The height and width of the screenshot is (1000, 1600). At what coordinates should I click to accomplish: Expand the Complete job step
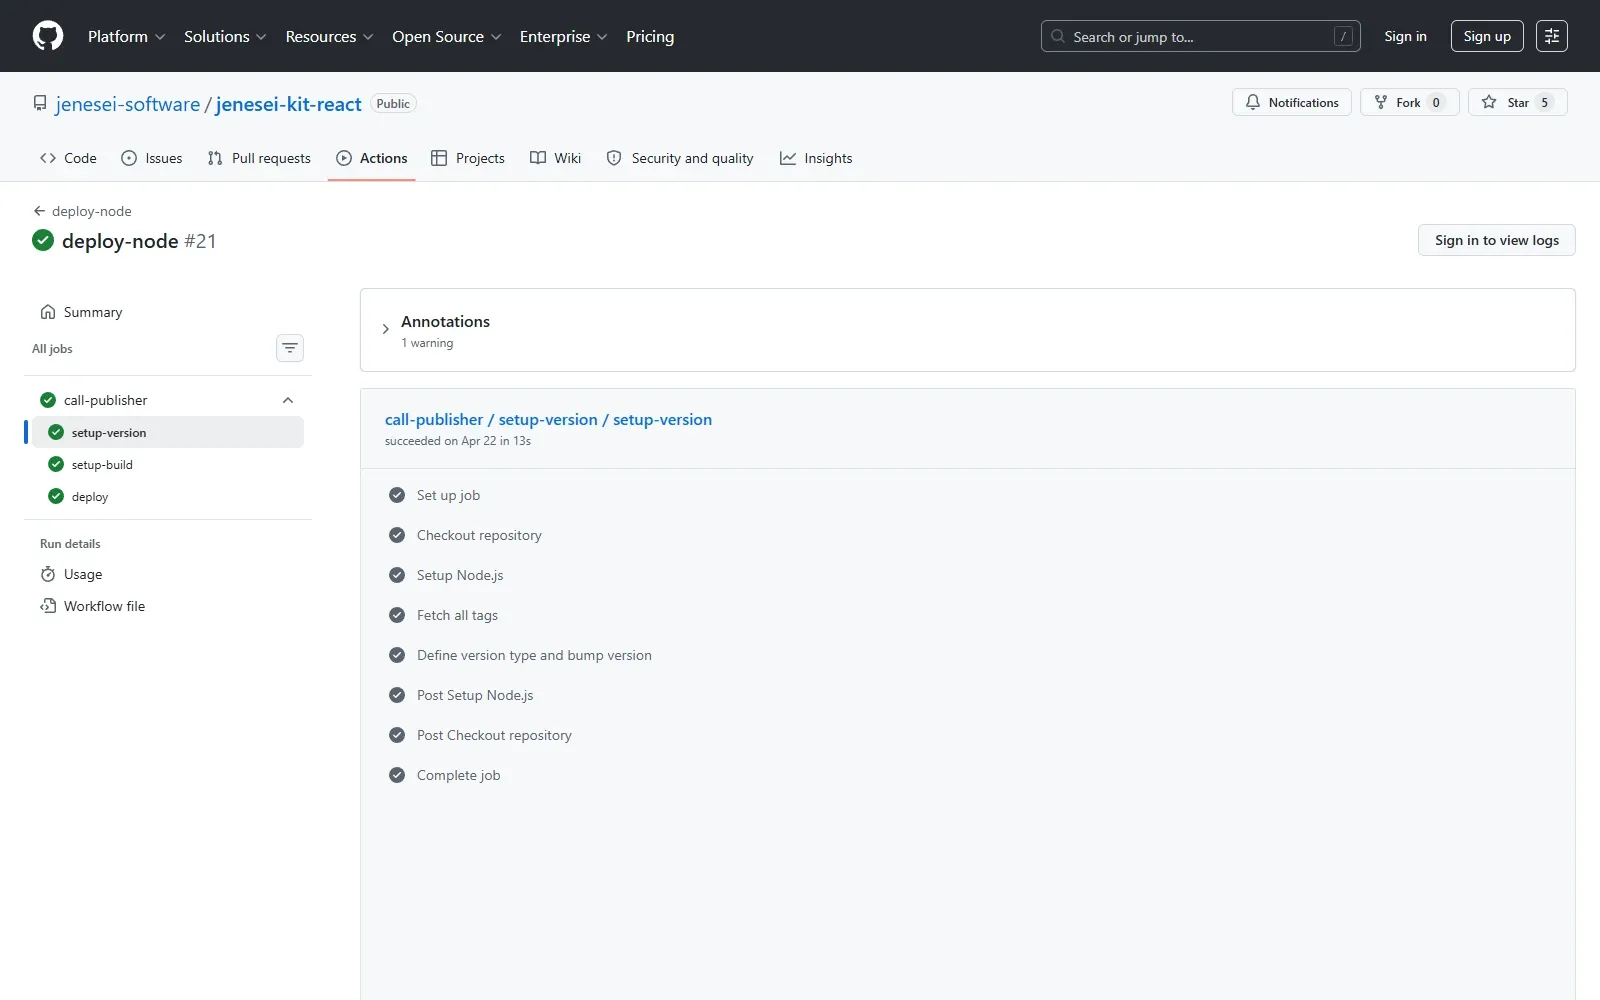968,775
